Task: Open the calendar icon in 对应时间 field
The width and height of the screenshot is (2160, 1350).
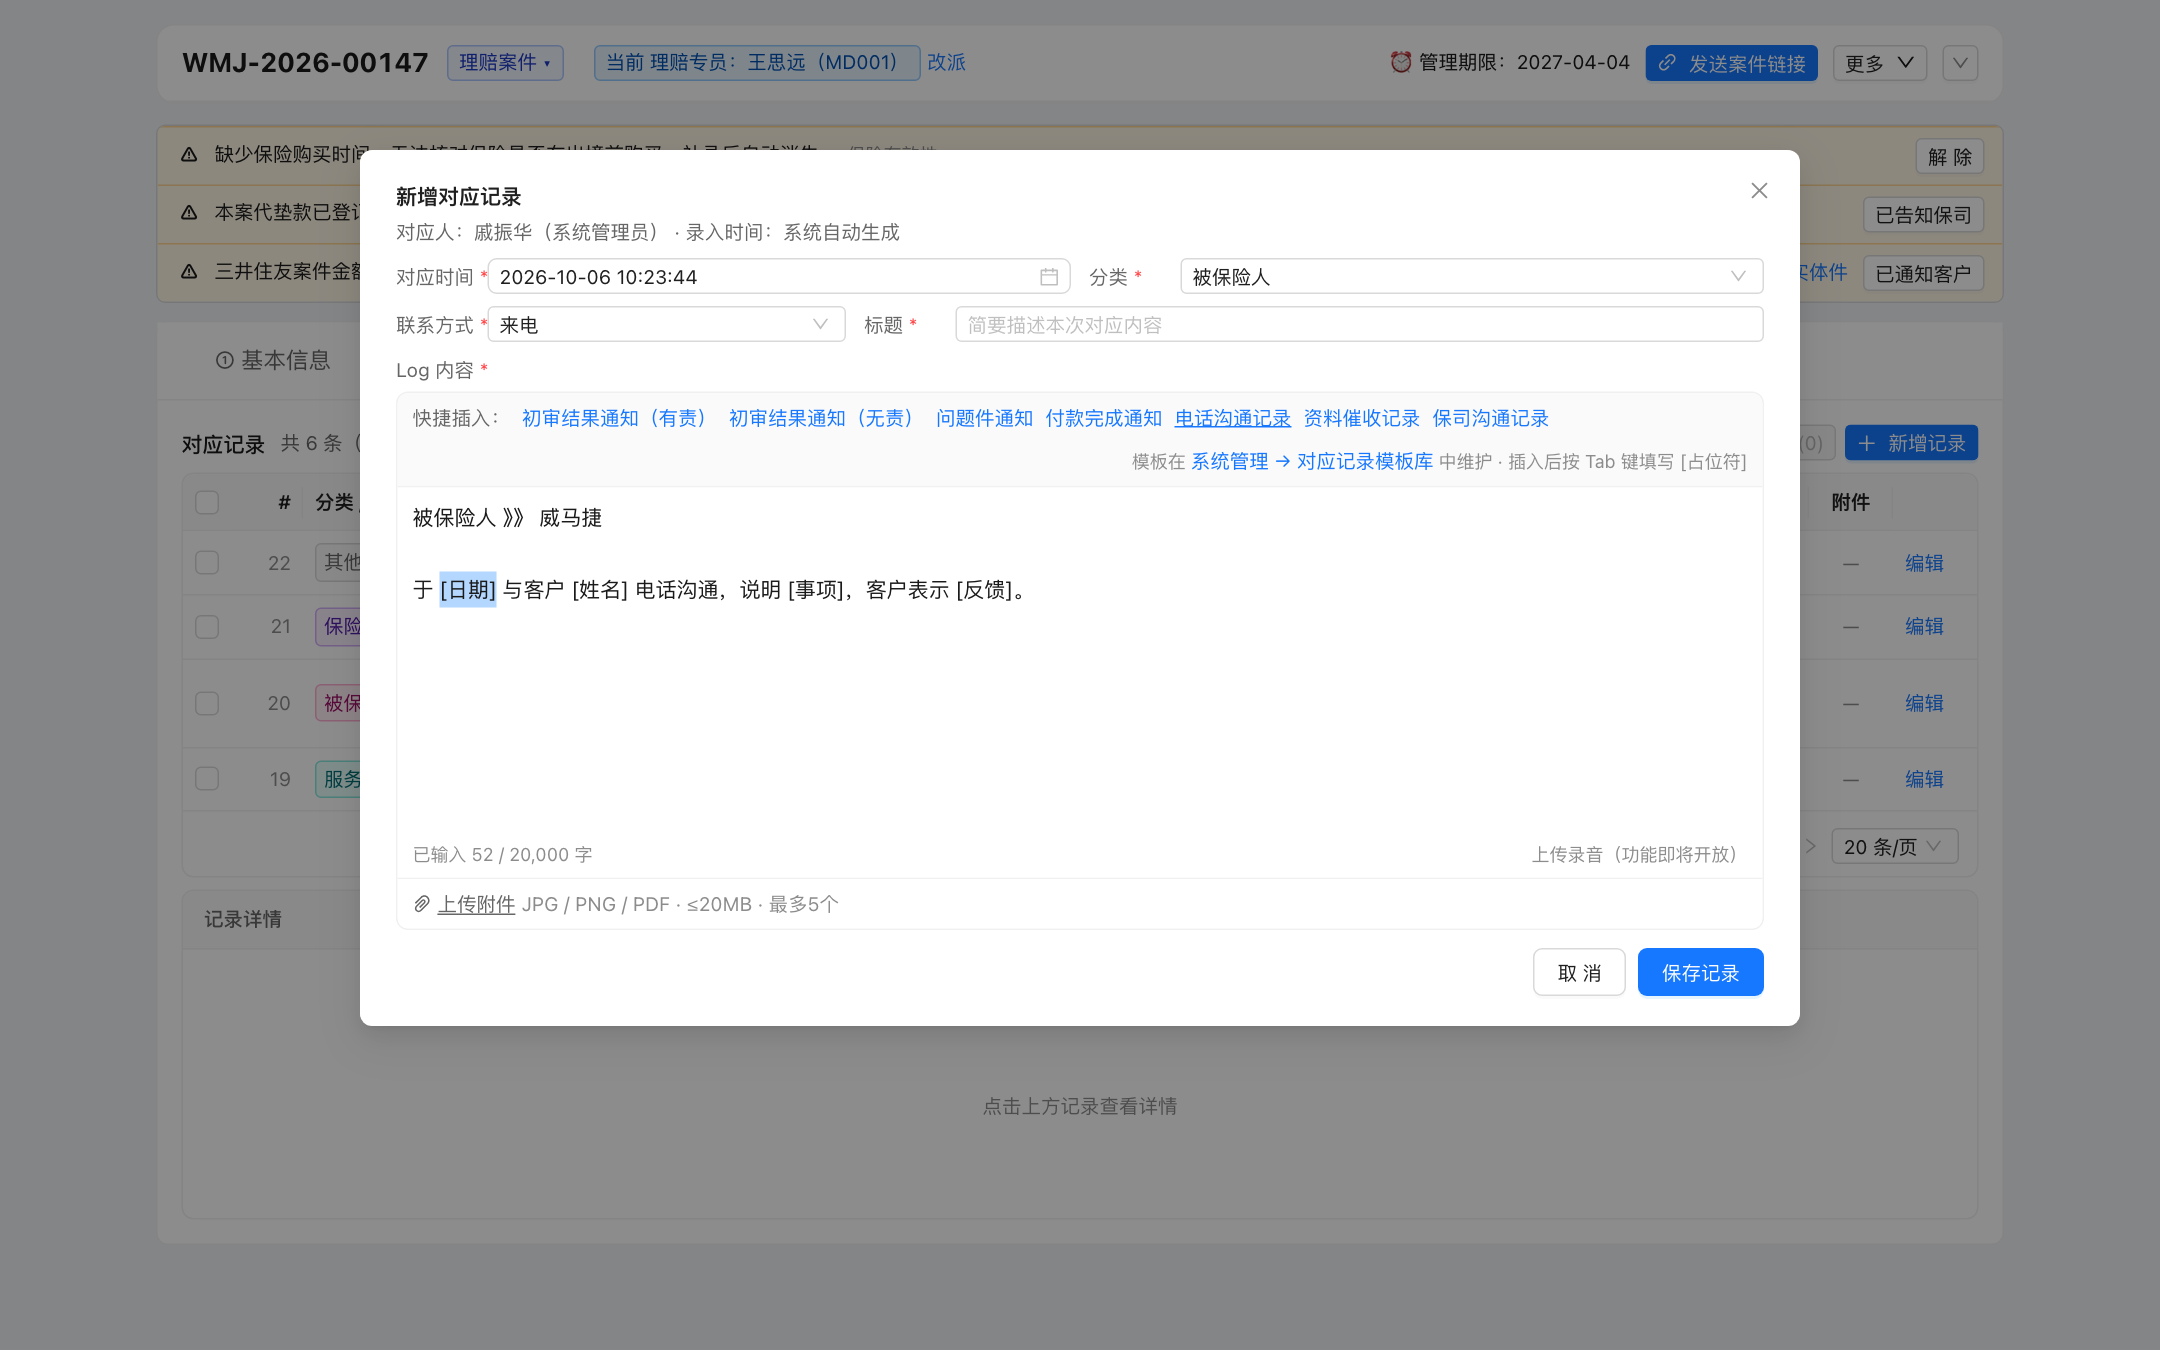Action: 1049,277
